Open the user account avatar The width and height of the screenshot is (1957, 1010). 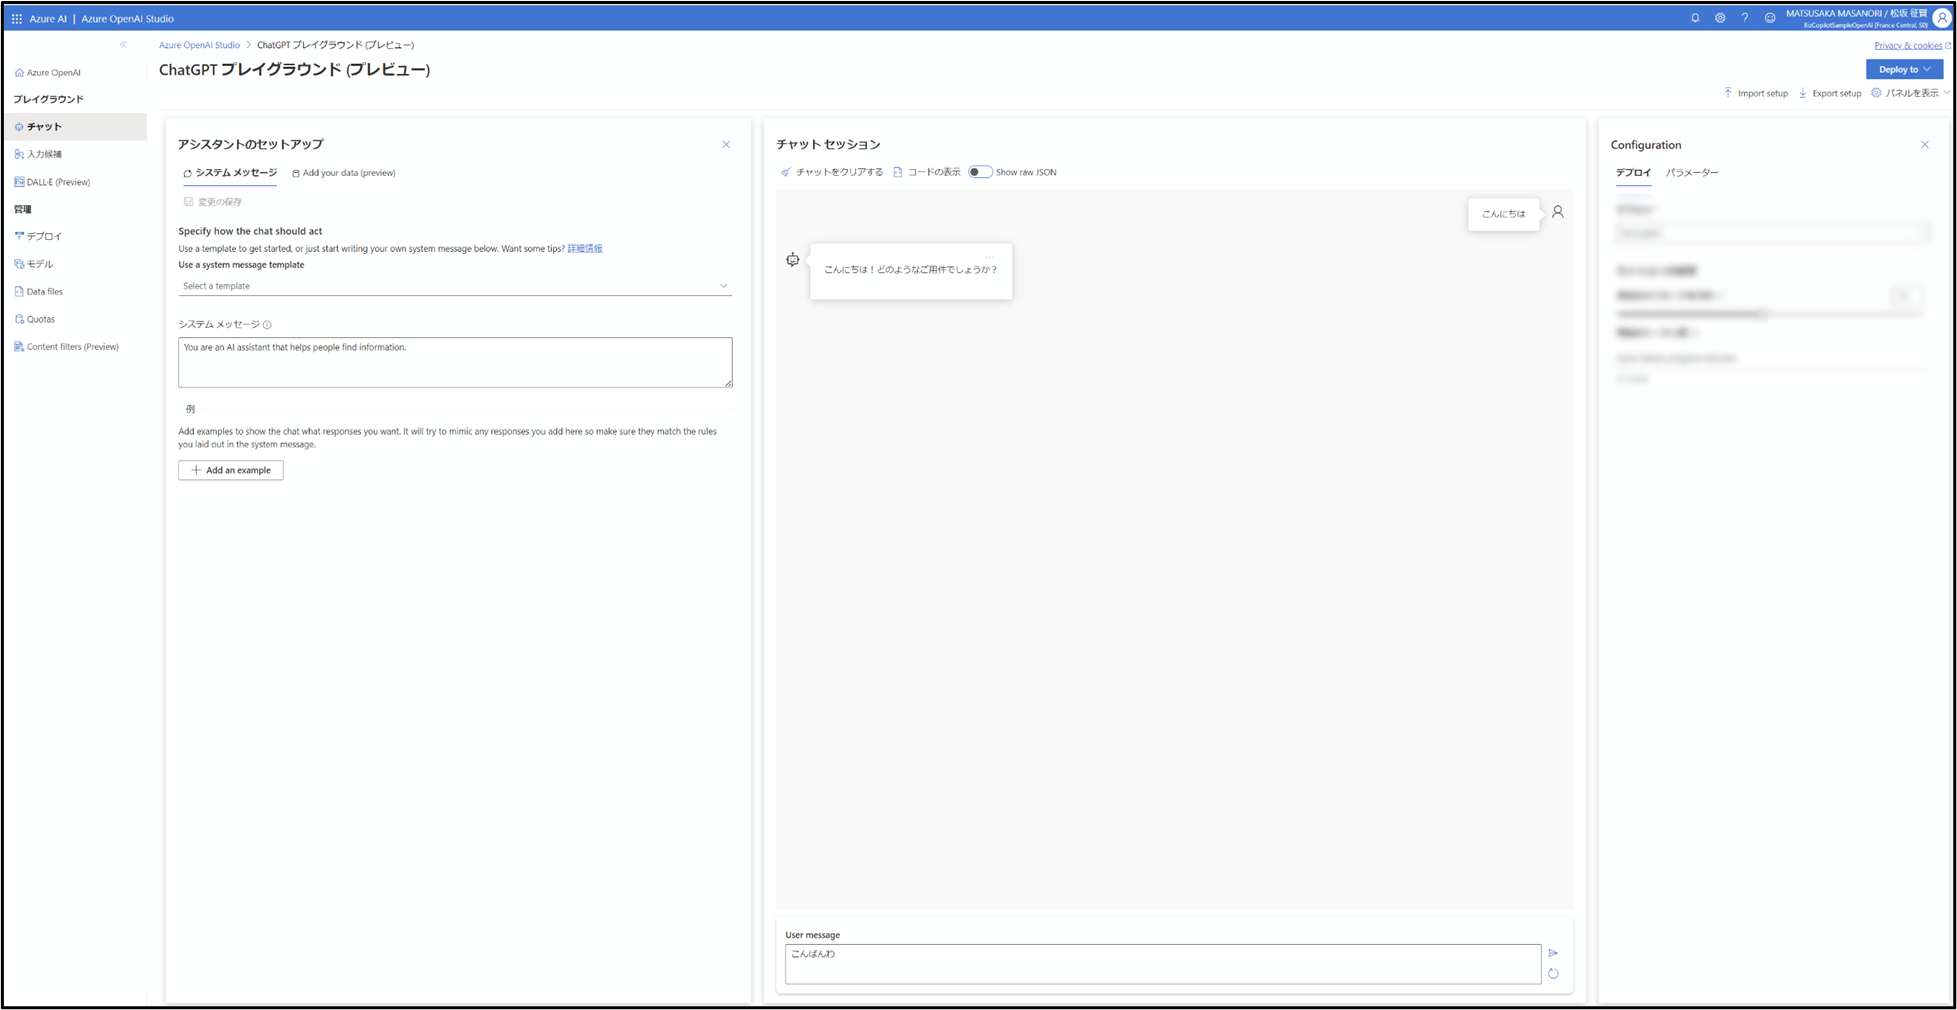(x=1942, y=18)
